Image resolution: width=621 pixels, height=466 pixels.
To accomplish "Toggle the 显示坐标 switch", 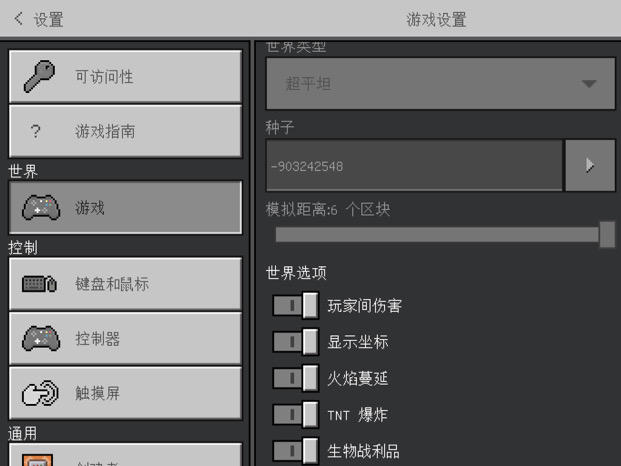I will pos(295,342).
